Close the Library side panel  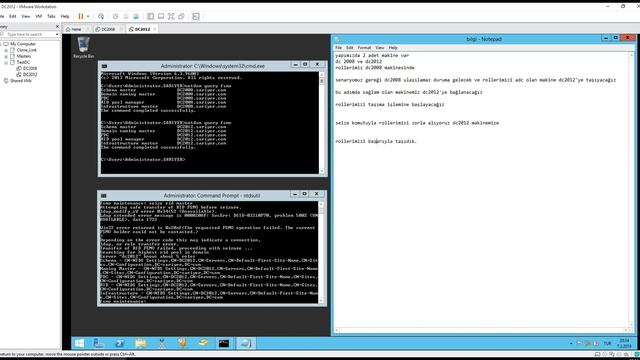[x=57, y=27]
